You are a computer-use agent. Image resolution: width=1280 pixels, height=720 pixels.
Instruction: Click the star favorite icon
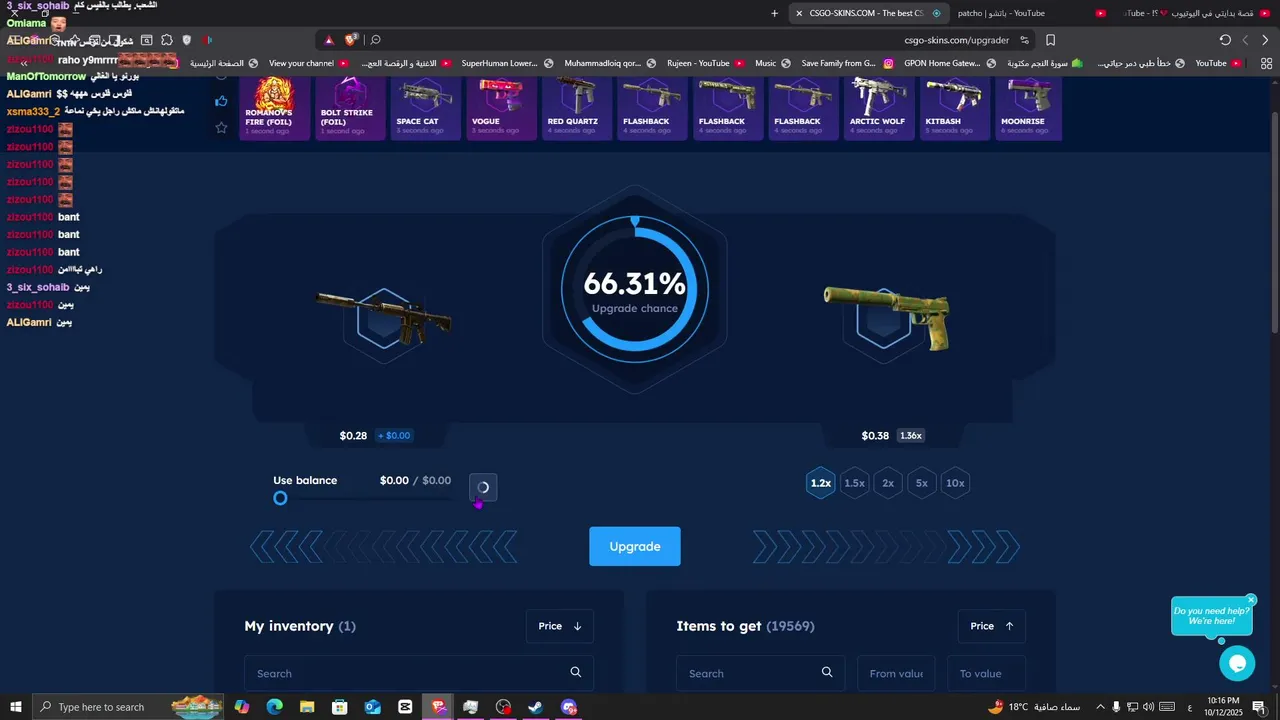coord(222,127)
